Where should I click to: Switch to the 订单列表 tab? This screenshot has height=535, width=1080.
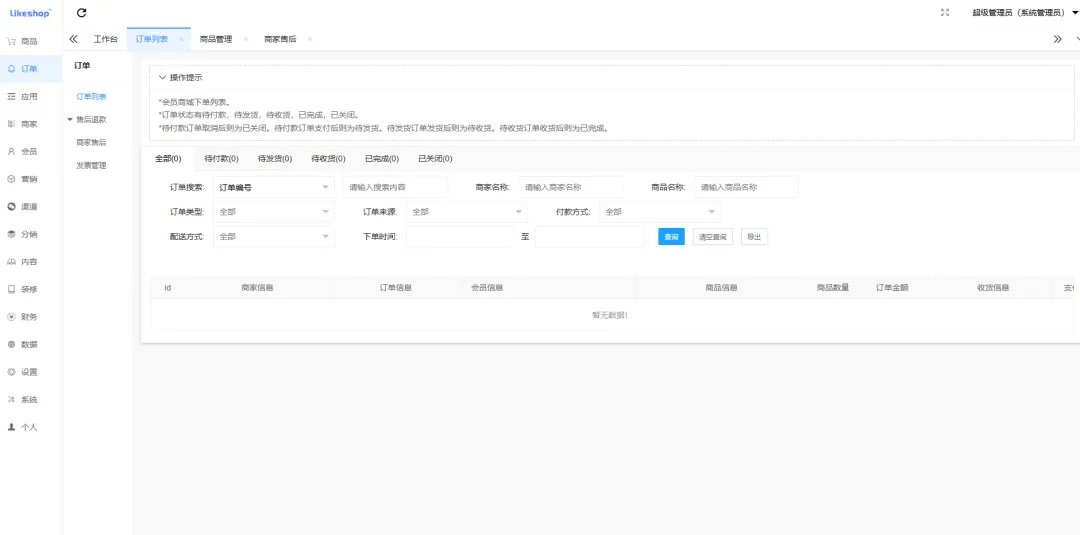click(152, 39)
